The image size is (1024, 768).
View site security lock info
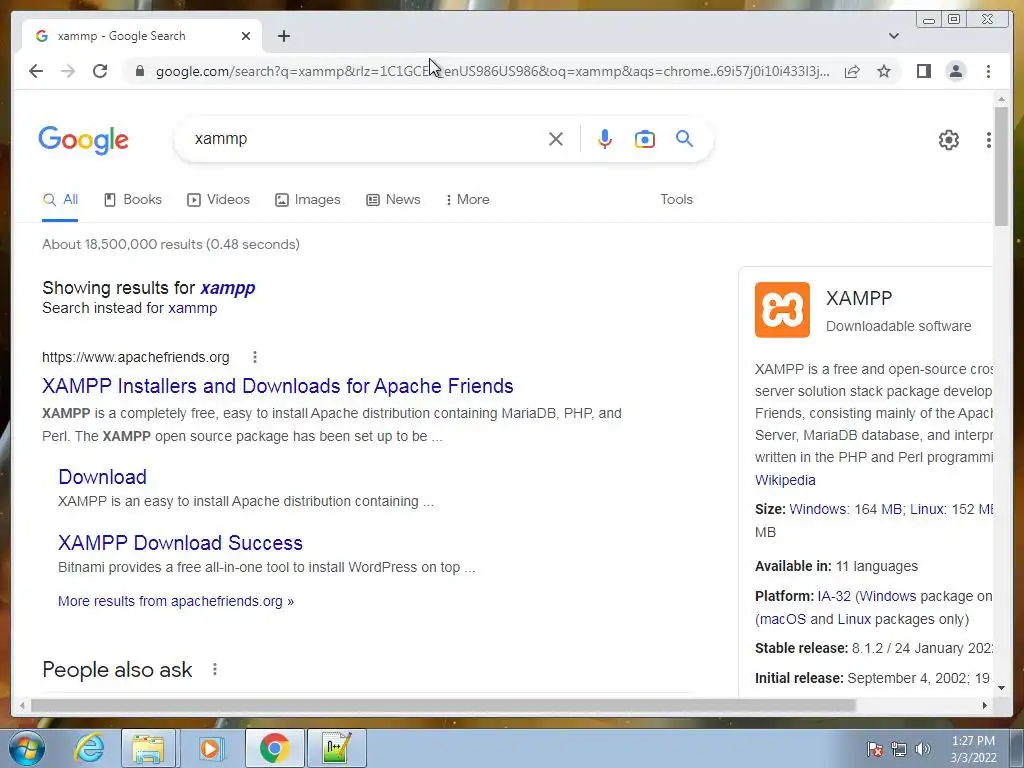pyautogui.click(x=139, y=71)
